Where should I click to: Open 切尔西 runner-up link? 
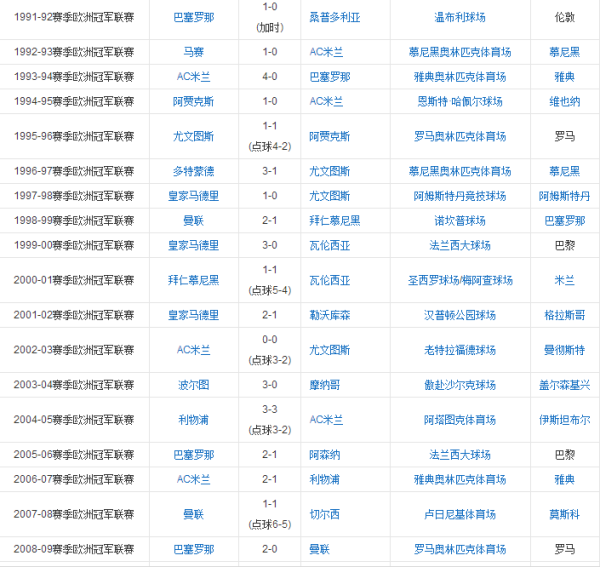[x=324, y=514]
